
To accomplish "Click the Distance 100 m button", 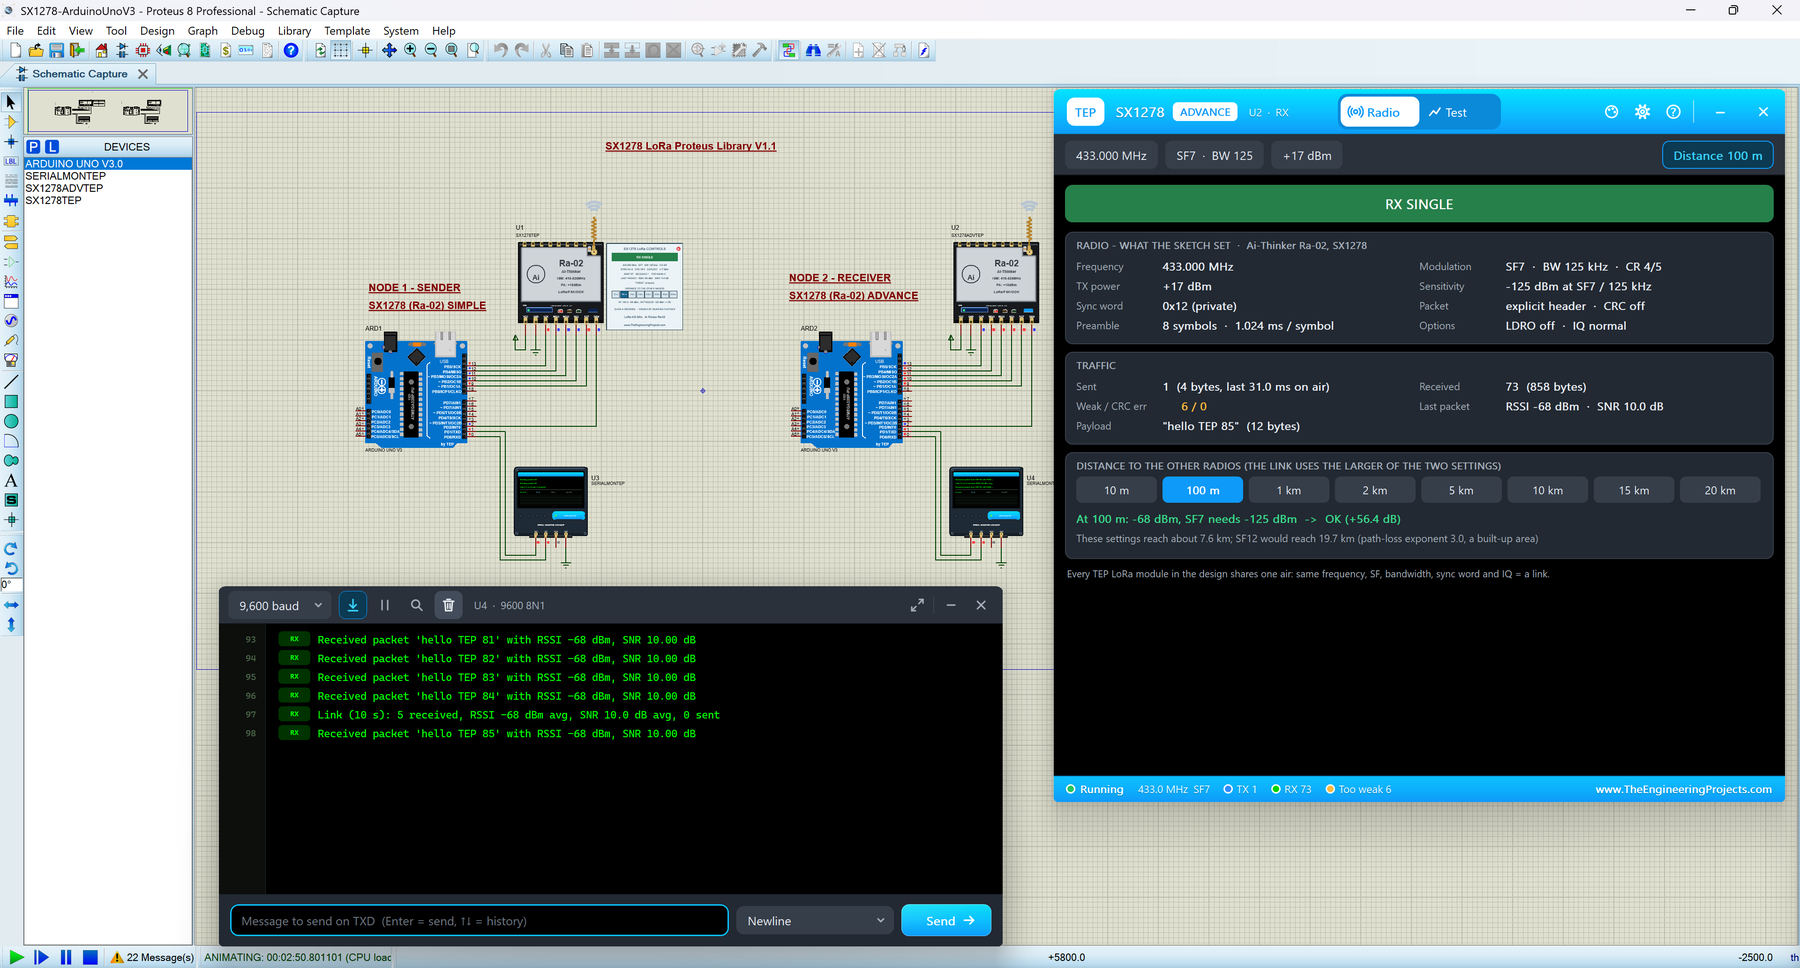I will (1718, 155).
